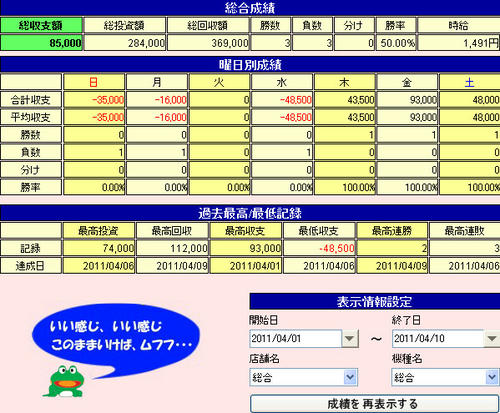Click Thursday's 合計収支 value 43,500
The height and width of the screenshot is (413, 500).
click(x=345, y=100)
